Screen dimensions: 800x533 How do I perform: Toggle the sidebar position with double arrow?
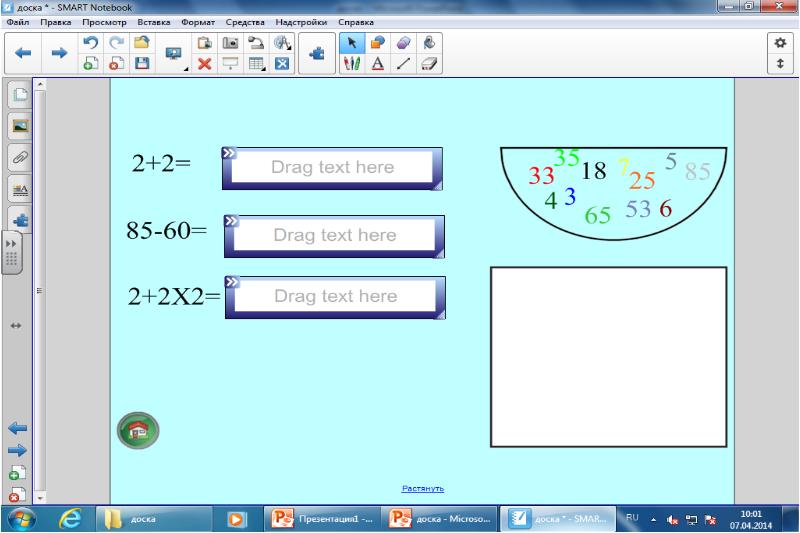pyautogui.click(x=15, y=326)
